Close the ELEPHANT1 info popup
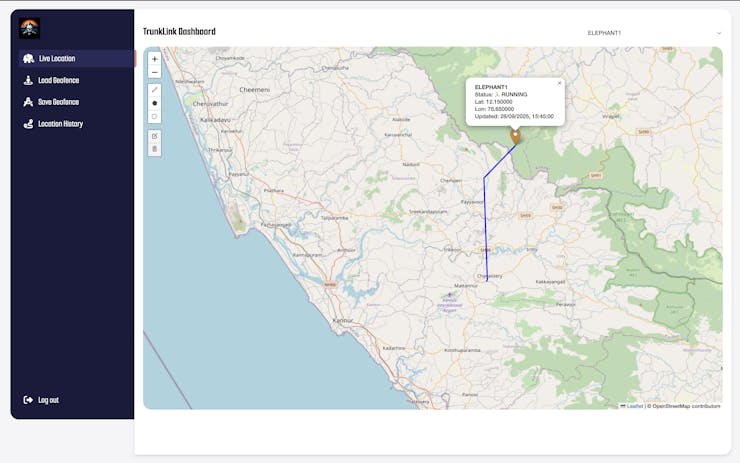Screen dimensions: 740x463 [559, 83]
